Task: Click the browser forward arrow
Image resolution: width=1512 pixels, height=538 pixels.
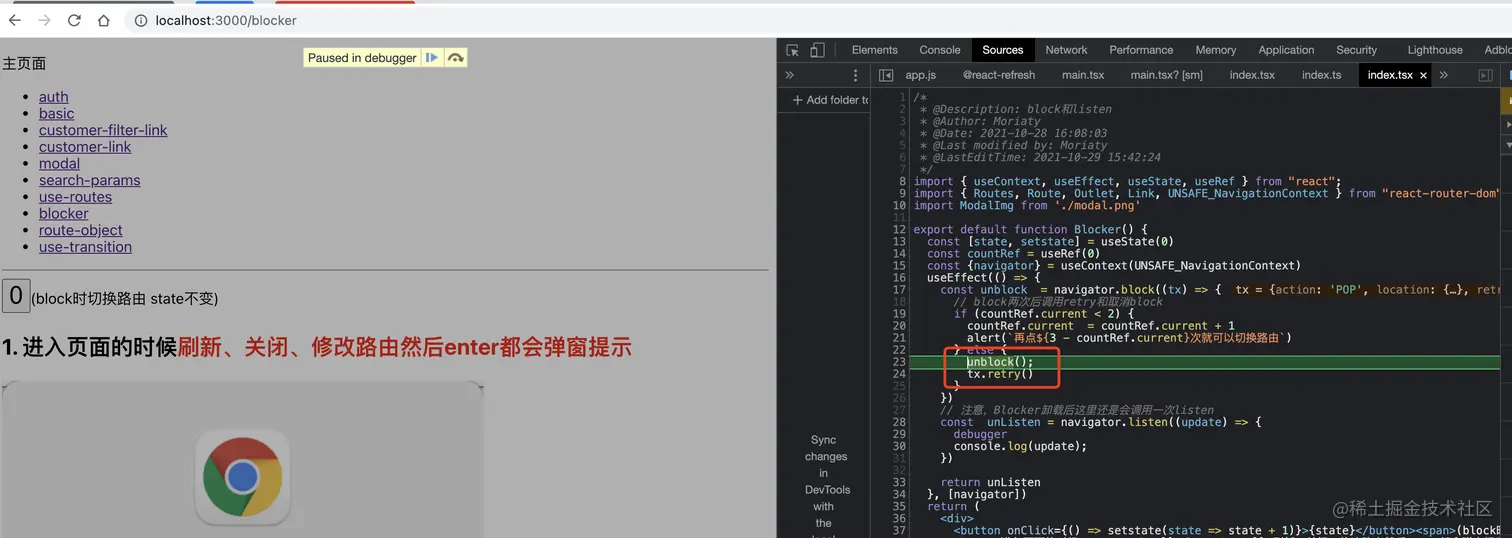Action: click(x=44, y=20)
